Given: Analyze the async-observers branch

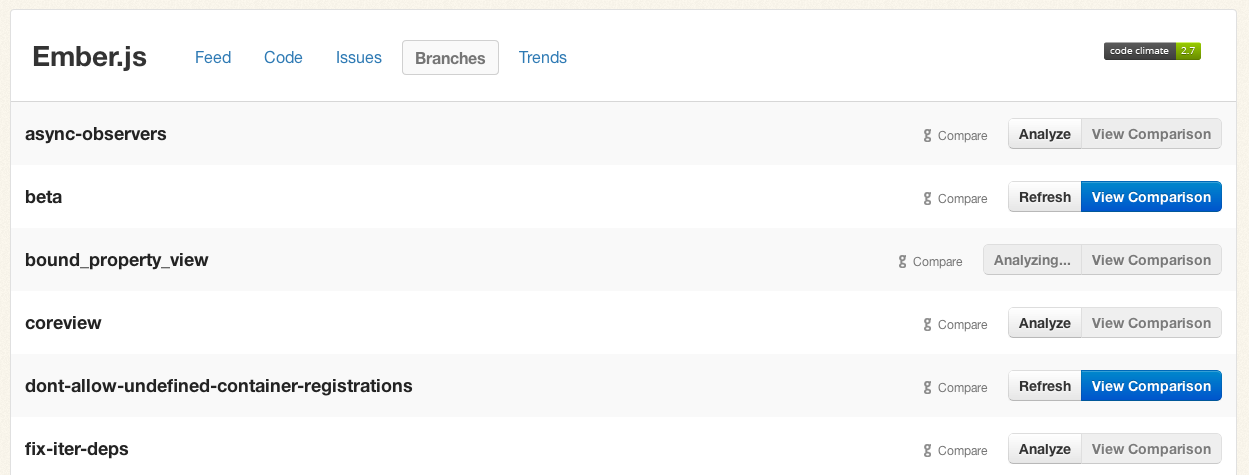Looking at the screenshot, I should click(x=1045, y=134).
